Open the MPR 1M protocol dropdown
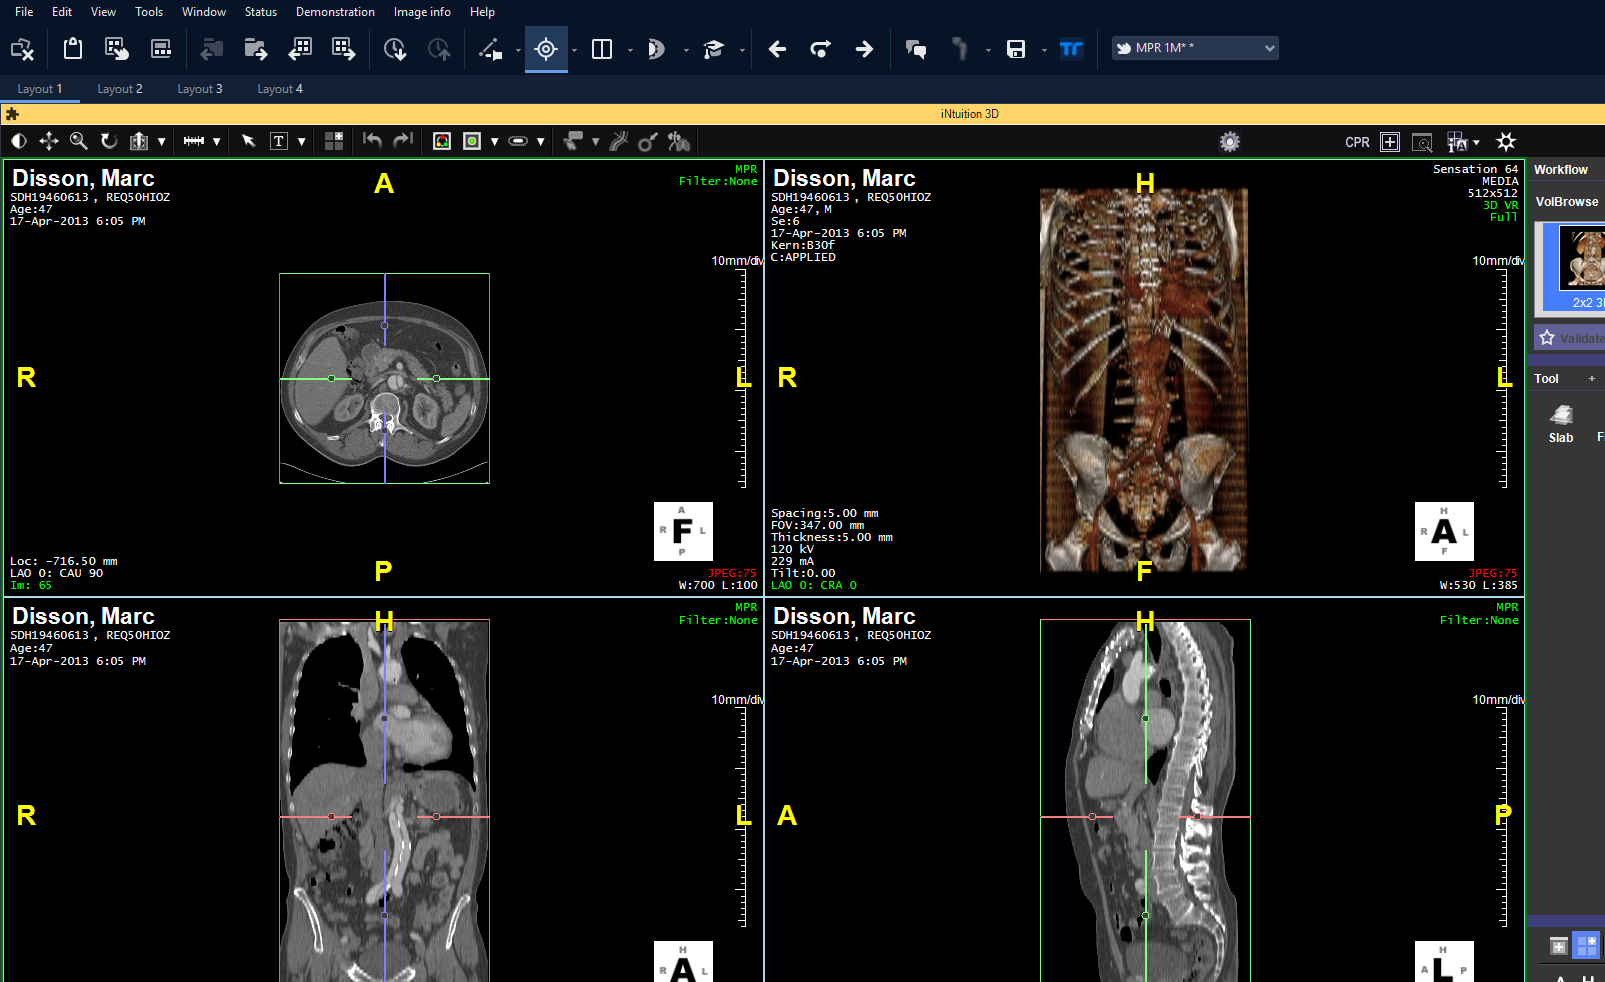 (1195, 48)
